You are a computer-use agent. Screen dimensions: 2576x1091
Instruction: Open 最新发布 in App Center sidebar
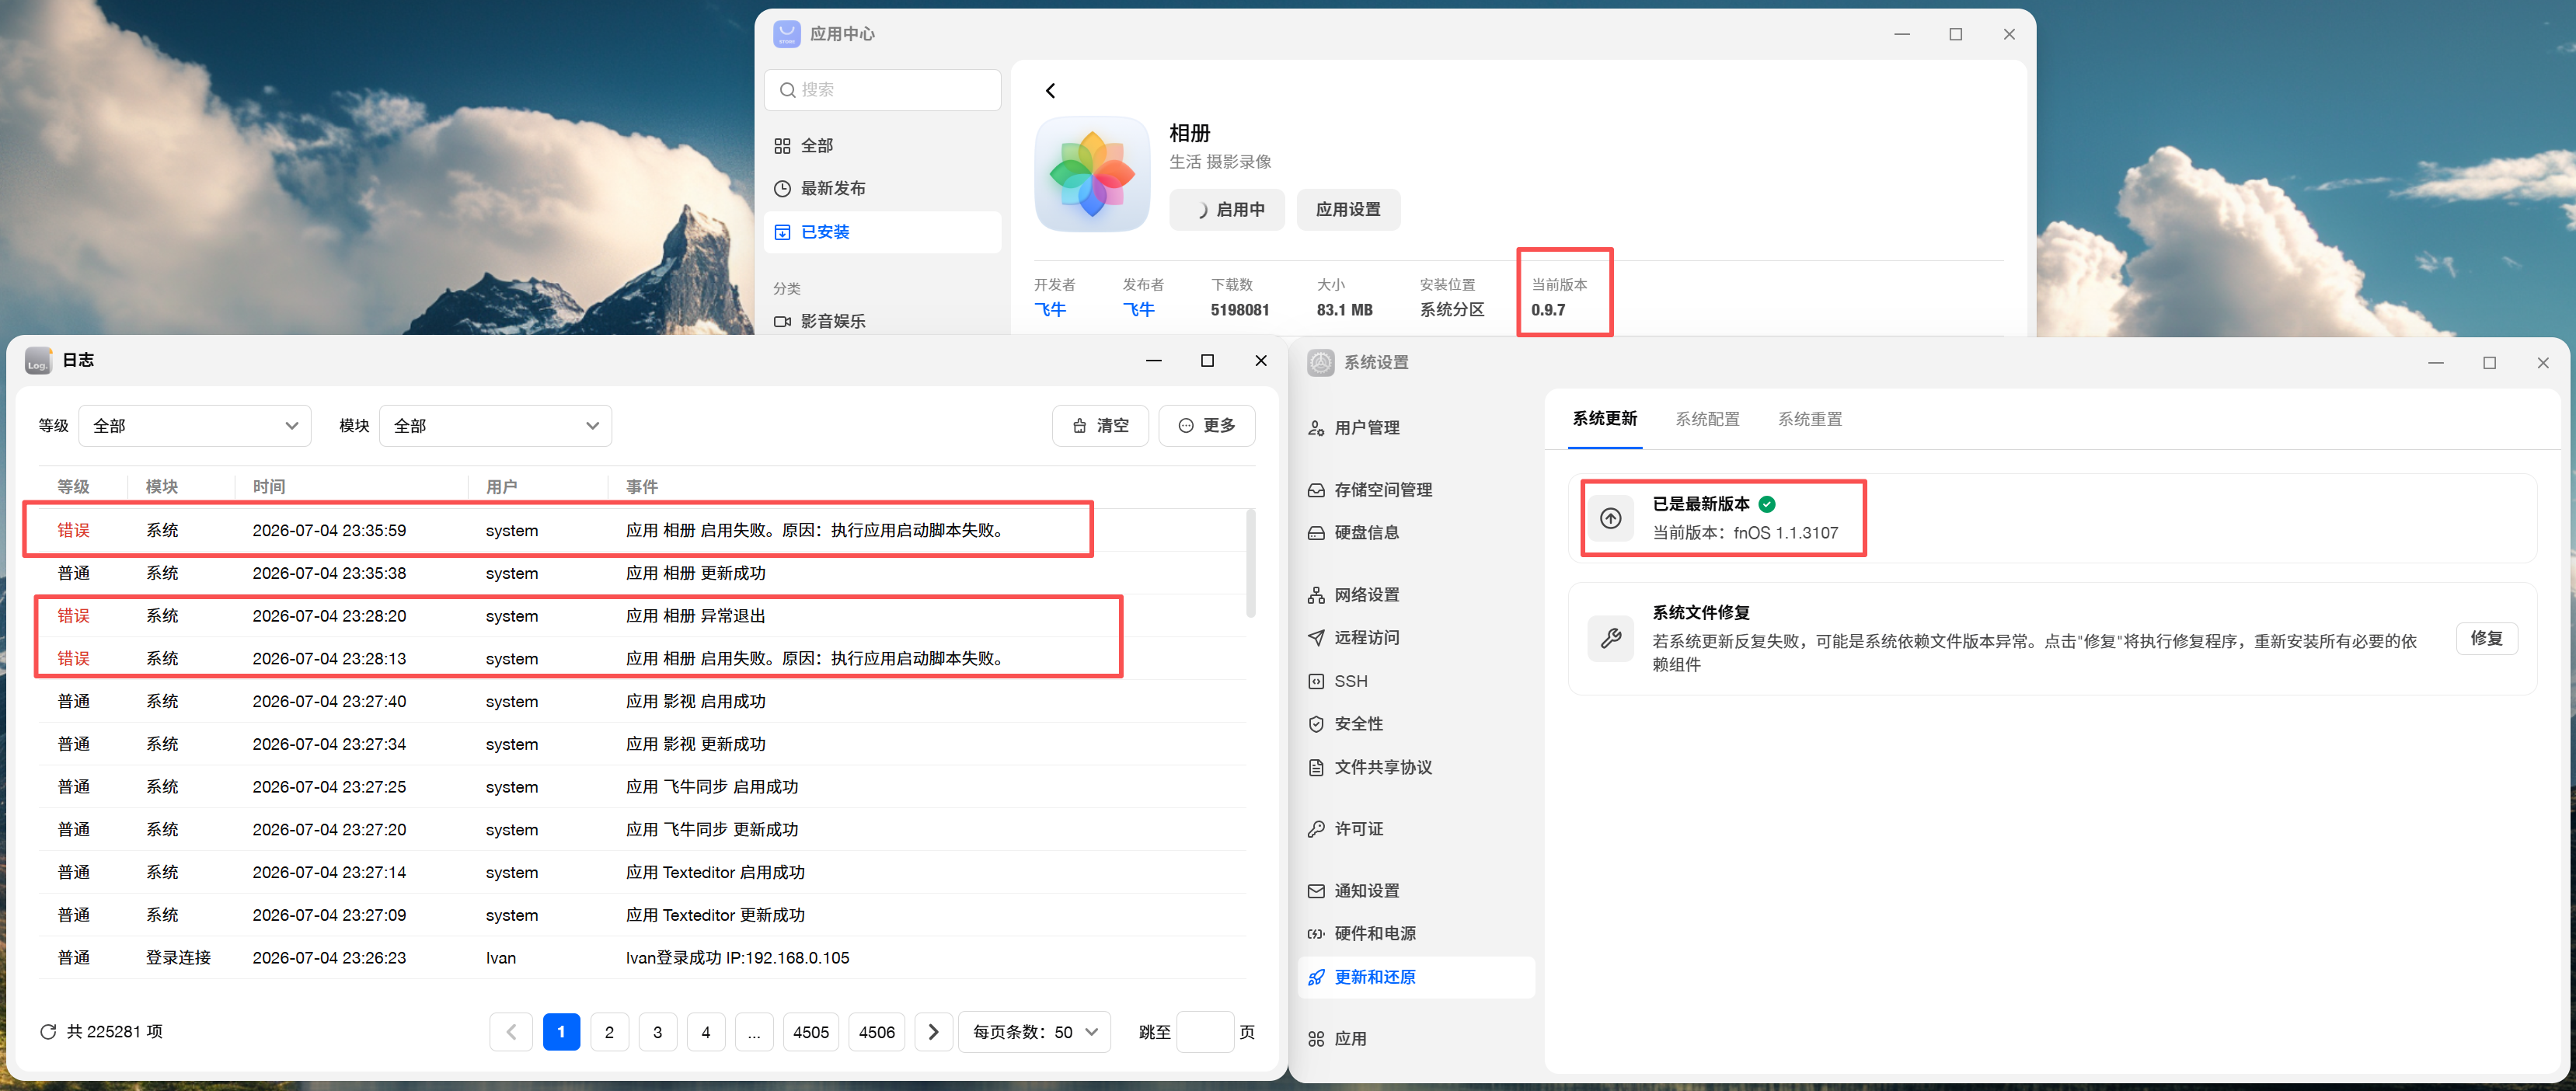[x=883, y=189]
